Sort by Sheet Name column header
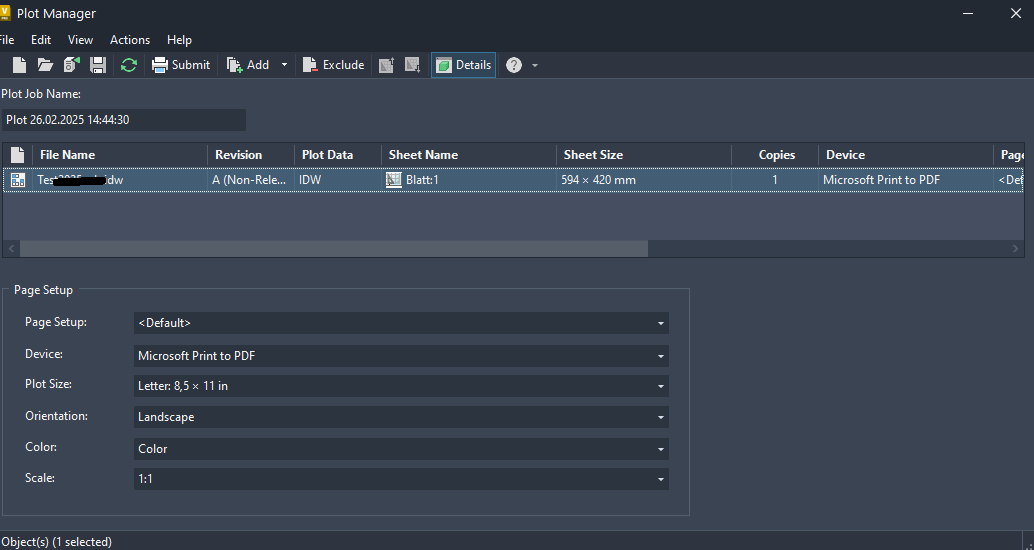 point(469,155)
